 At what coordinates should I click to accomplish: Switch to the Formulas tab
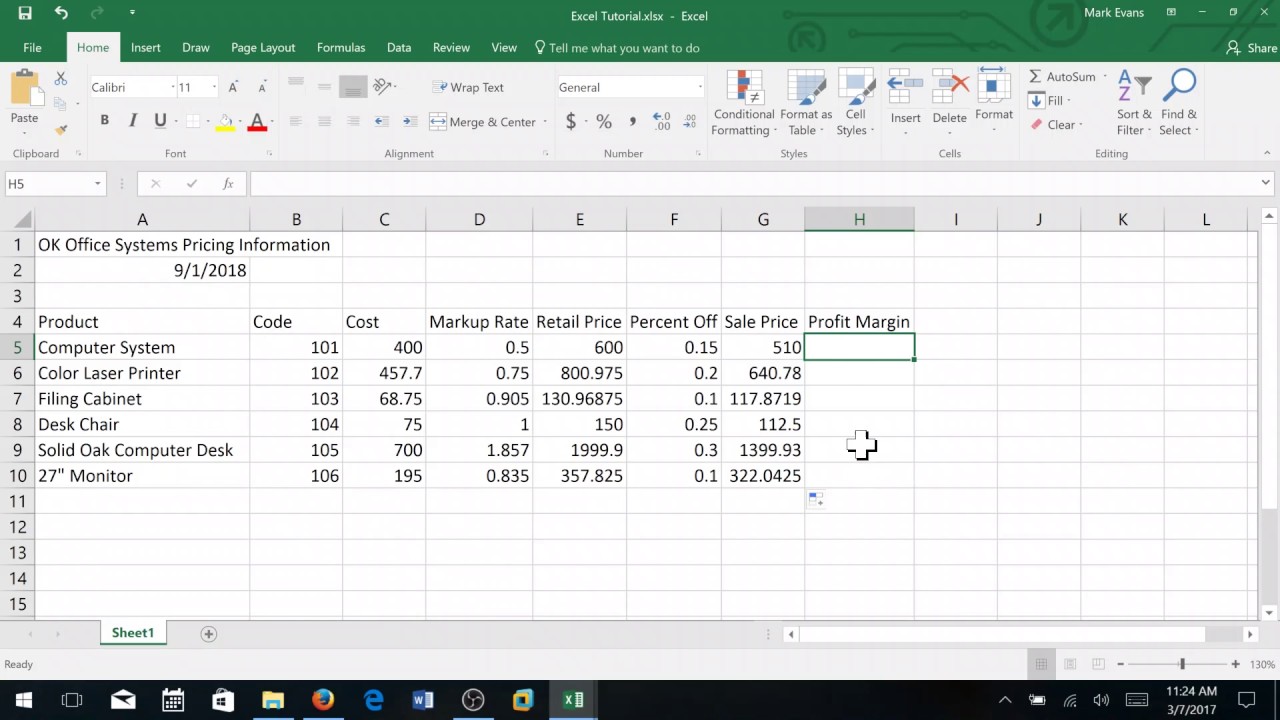point(341,47)
